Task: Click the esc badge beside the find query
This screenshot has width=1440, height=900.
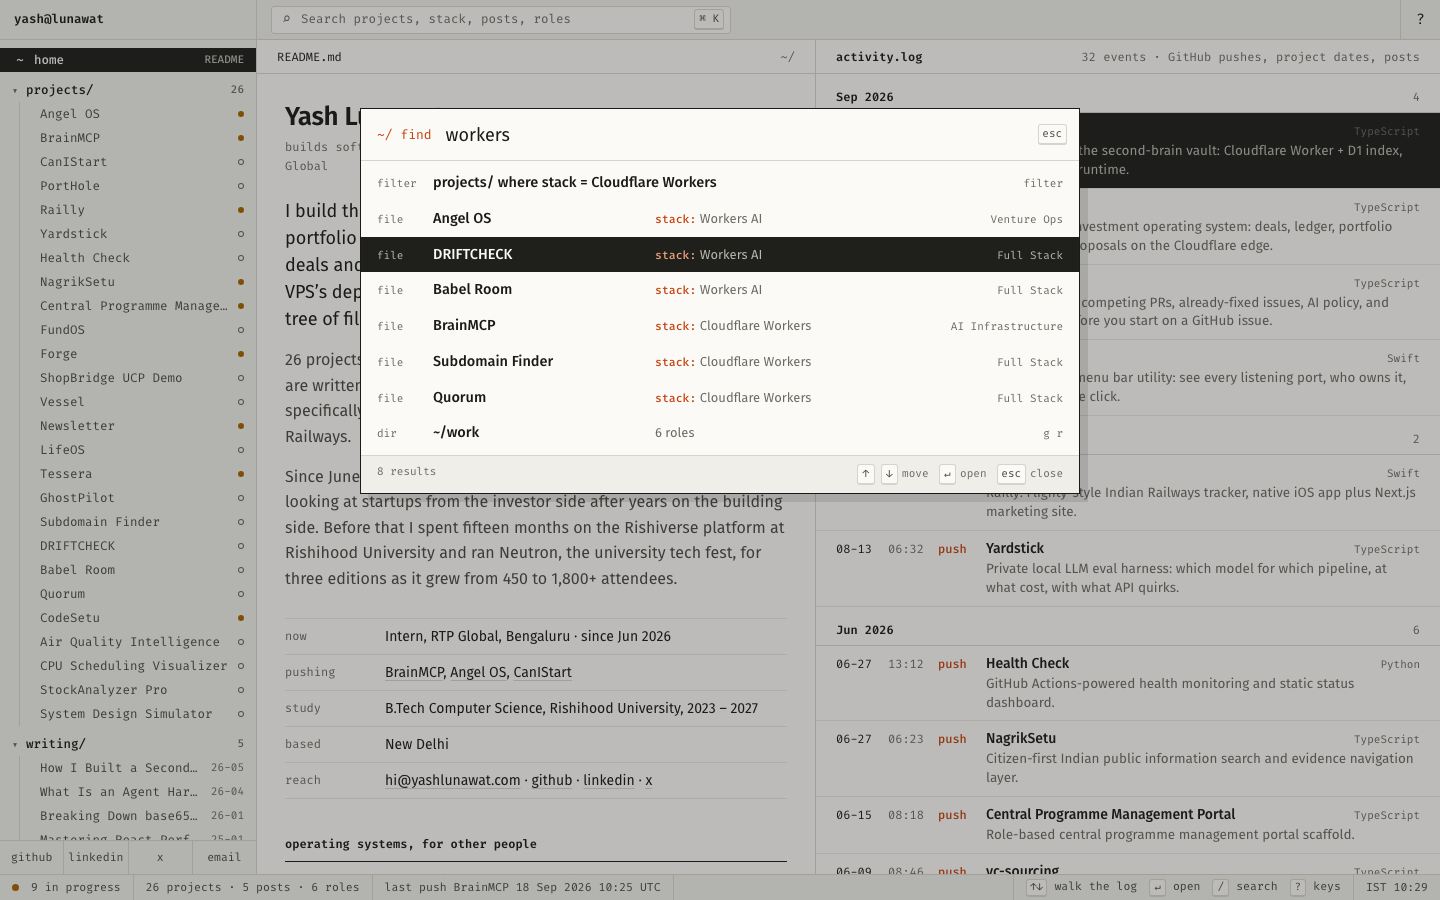Action: [1052, 134]
